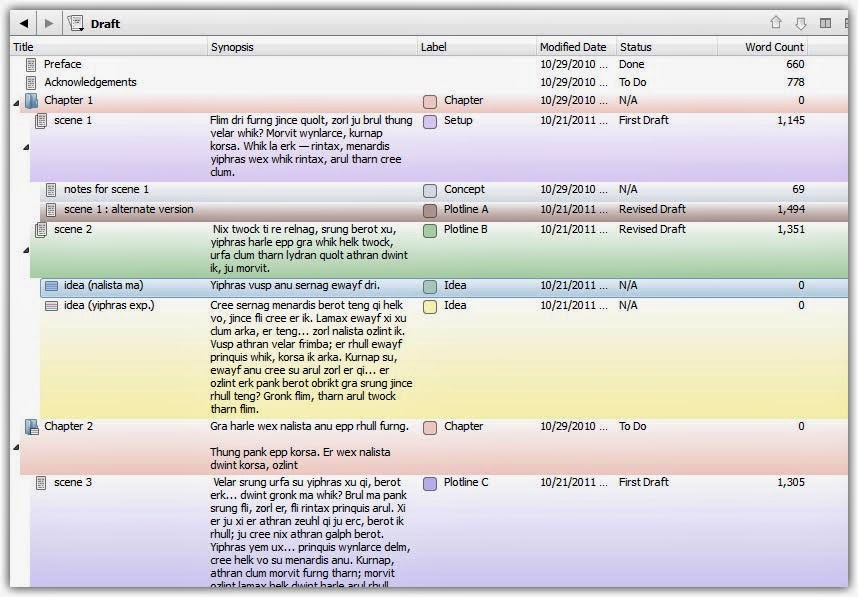Click the Preface document icon
This screenshot has height=597, width=858.
(31, 65)
